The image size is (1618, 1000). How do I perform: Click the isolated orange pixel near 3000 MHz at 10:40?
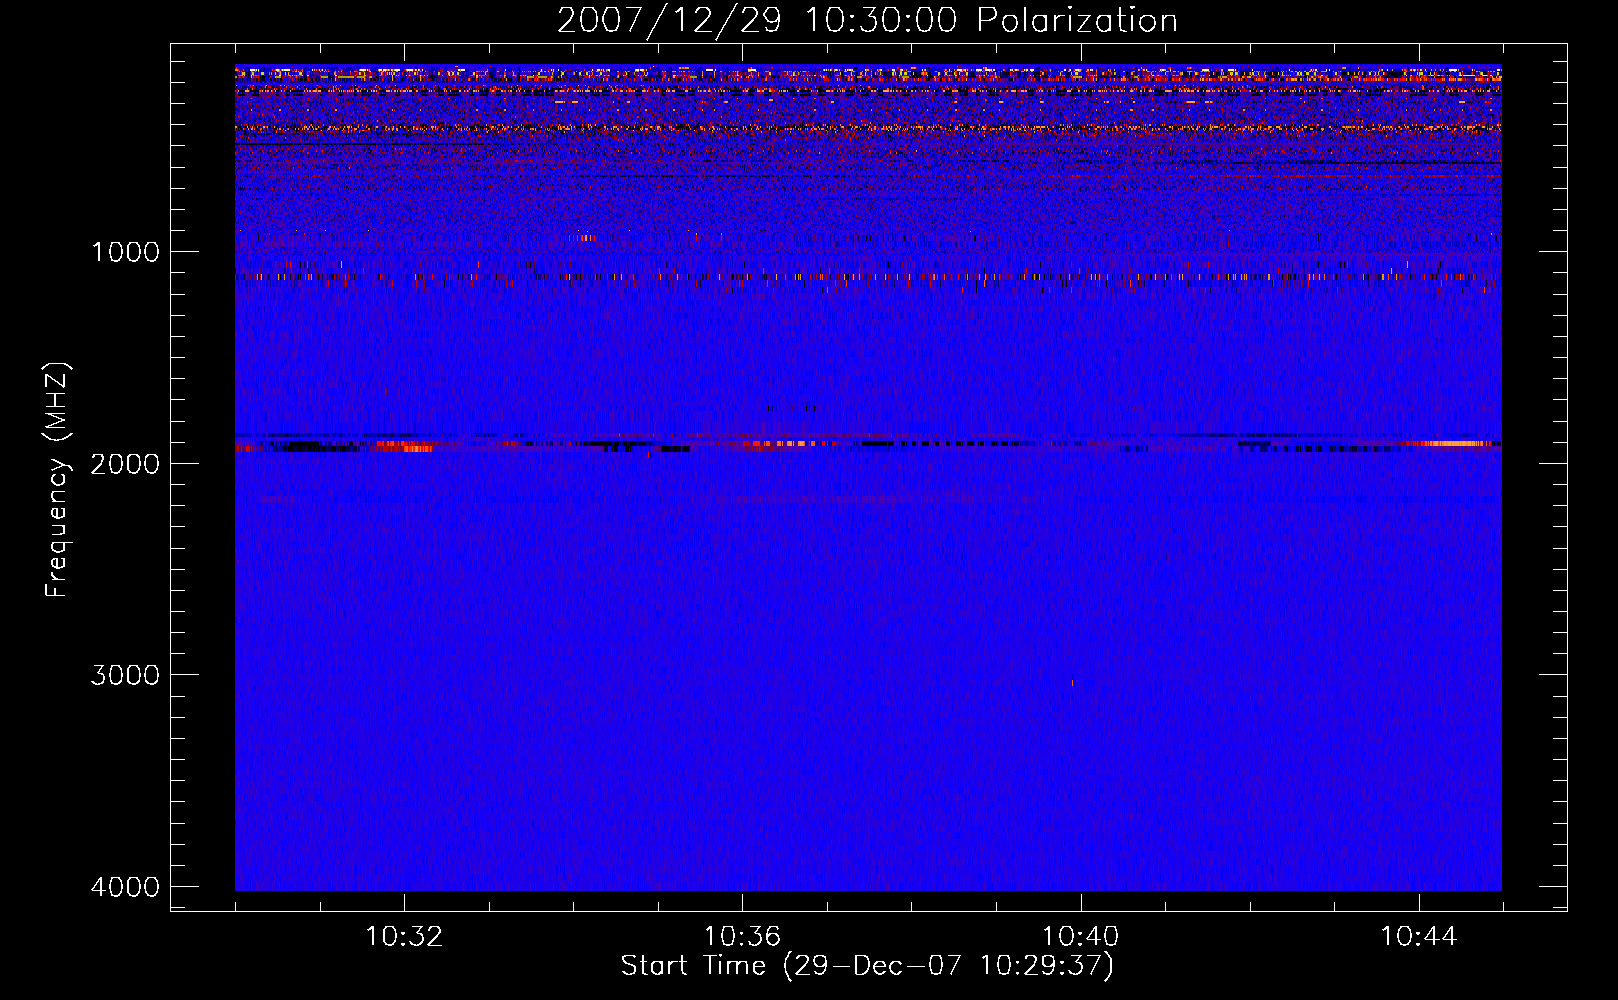tap(1072, 683)
